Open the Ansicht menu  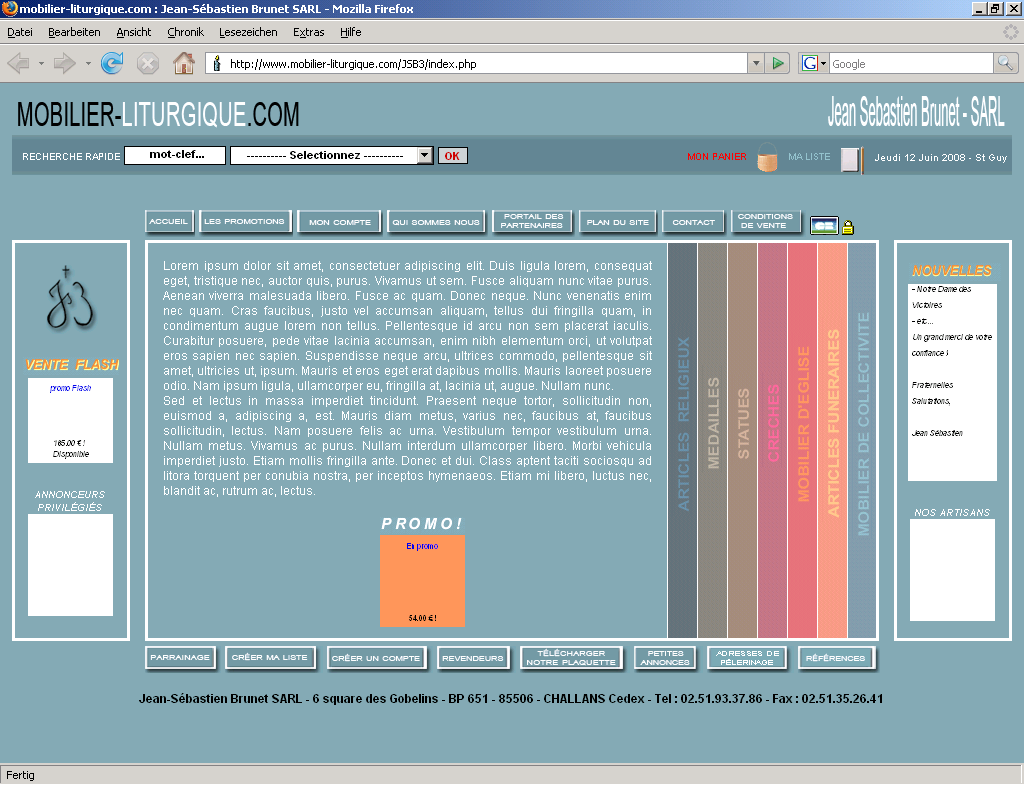(x=134, y=32)
